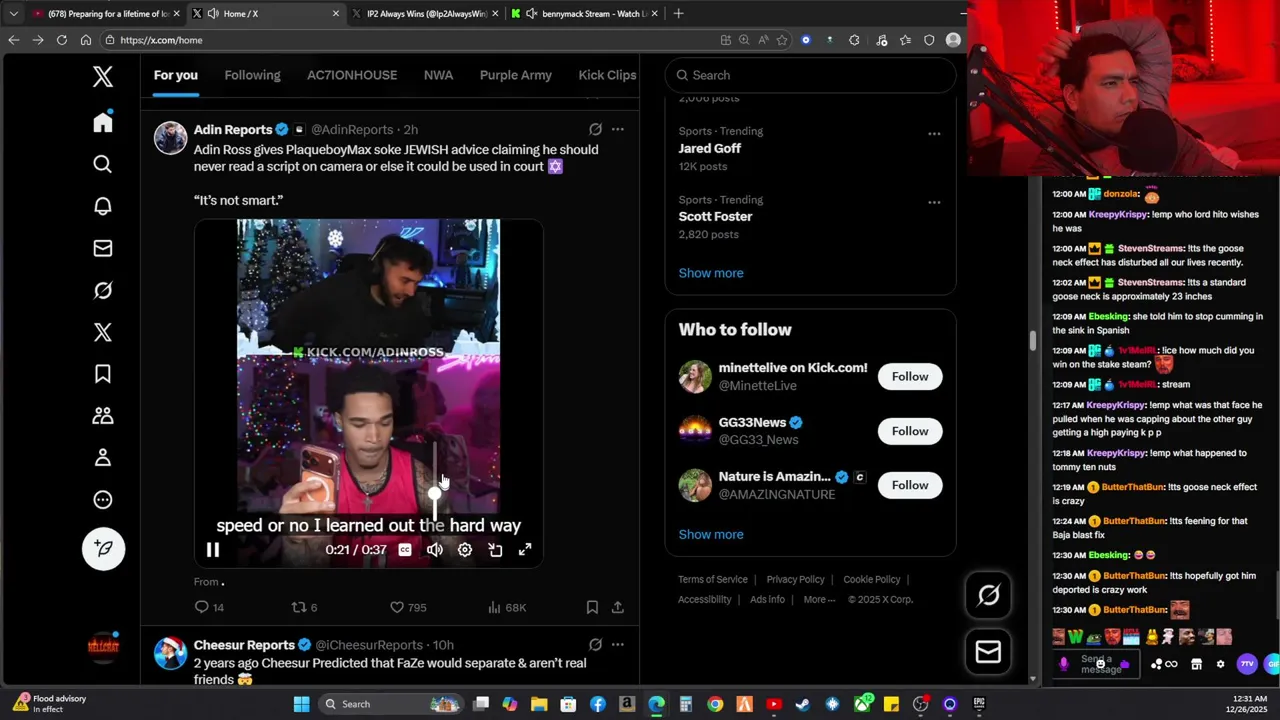Open File Explorer from taskbar

539,704
